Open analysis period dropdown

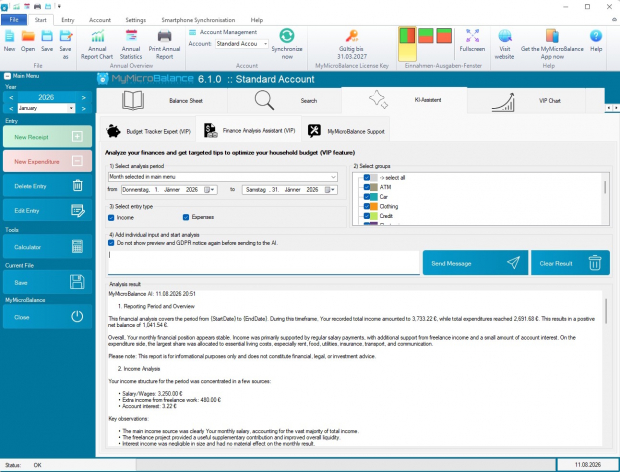223,177
